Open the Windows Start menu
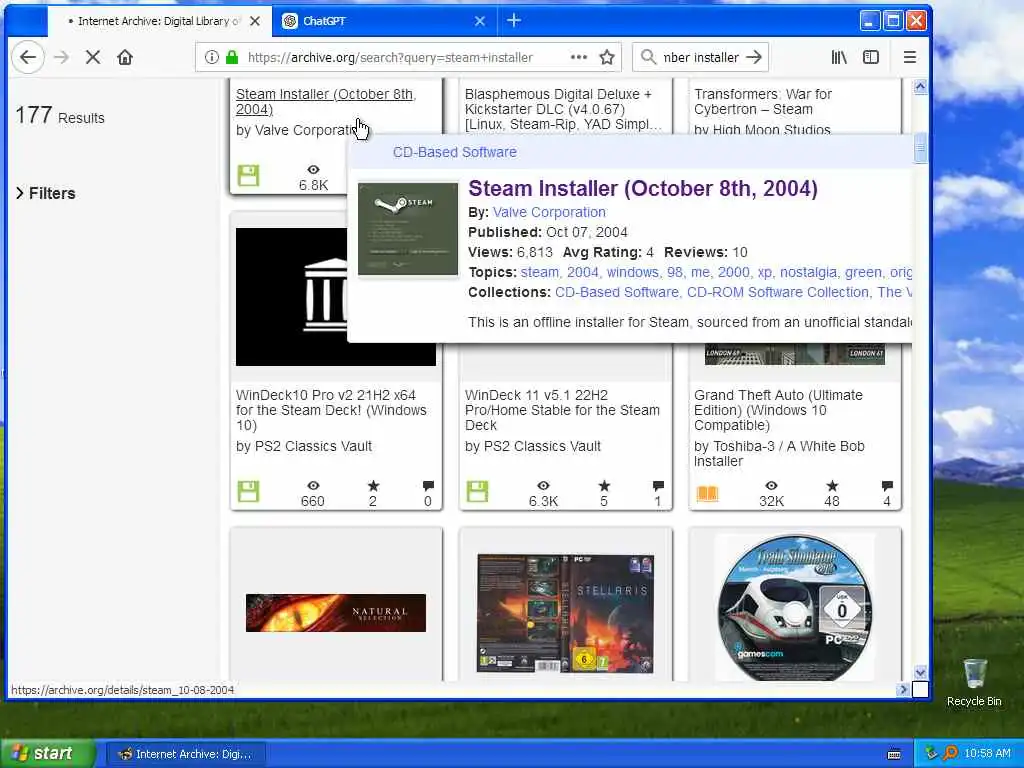Image resolution: width=1024 pixels, height=768 pixels. (x=47, y=753)
